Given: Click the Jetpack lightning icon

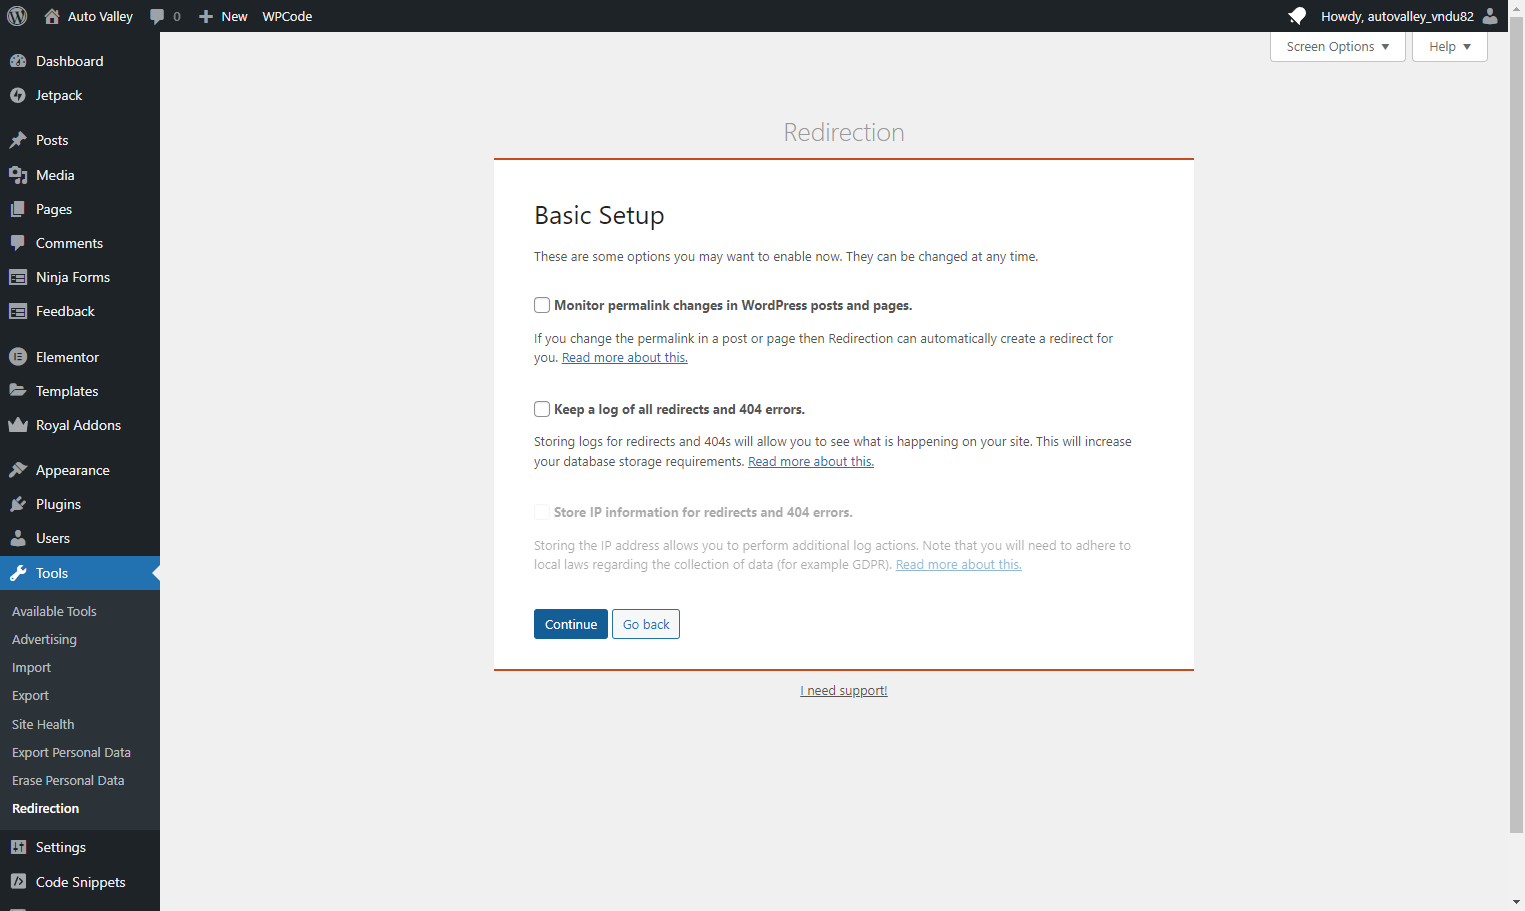Looking at the screenshot, I should 18,95.
